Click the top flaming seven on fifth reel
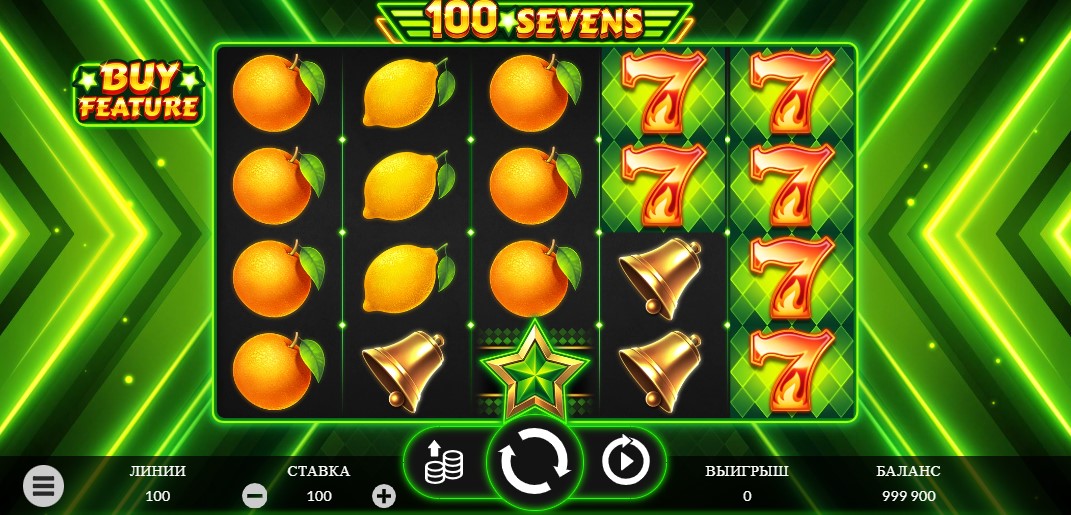Image resolution: width=1071 pixels, height=515 pixels. click(x=792, y=91)
